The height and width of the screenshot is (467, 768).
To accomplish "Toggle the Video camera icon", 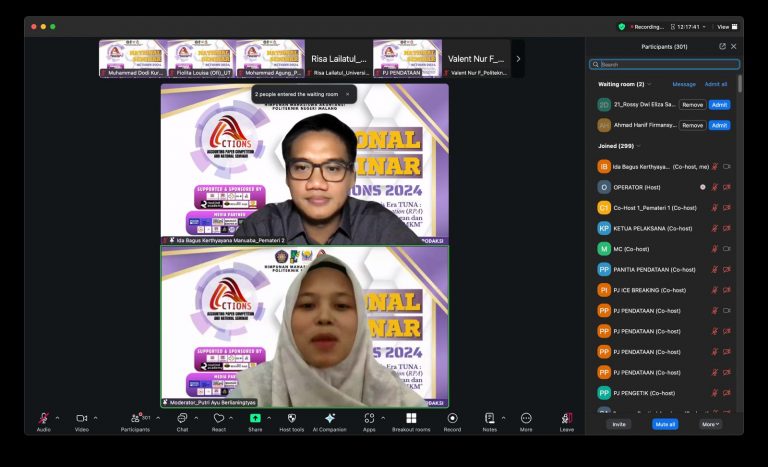I will coord(81,418).
